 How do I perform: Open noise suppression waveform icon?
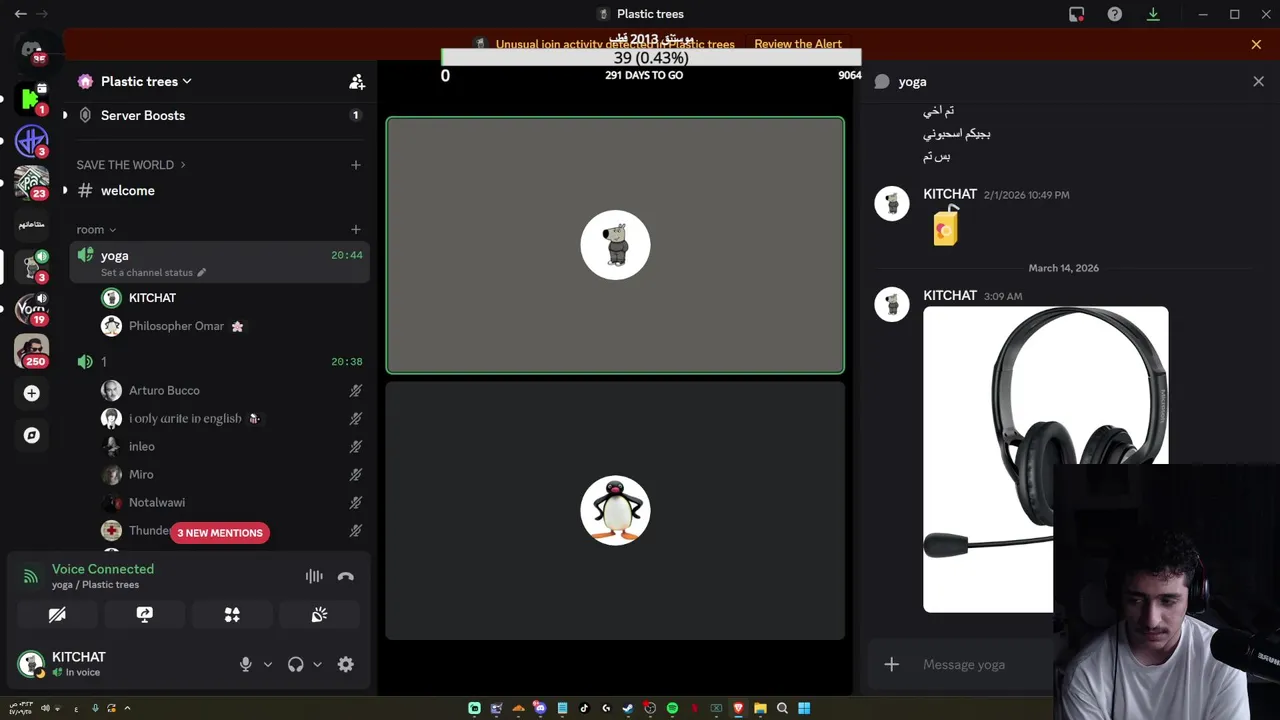click(x=314, y=576)
